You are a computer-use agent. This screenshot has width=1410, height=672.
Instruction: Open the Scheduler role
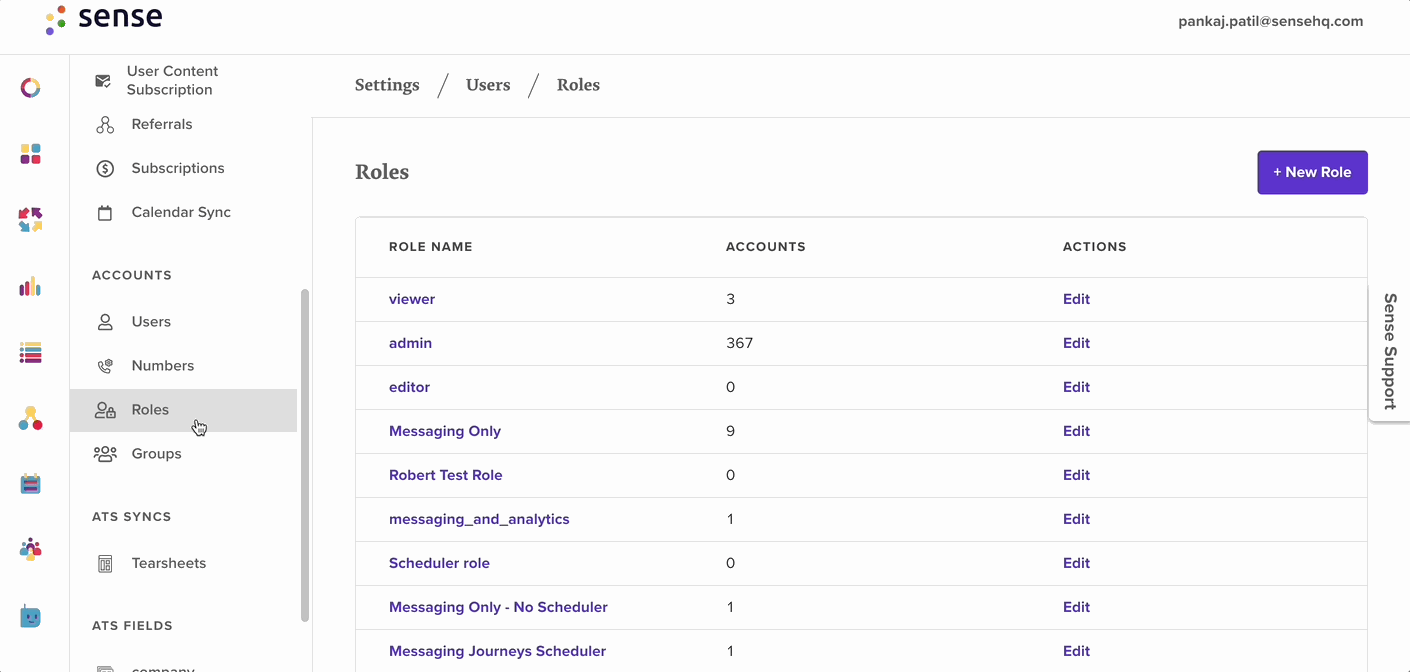tap(439, 563)
